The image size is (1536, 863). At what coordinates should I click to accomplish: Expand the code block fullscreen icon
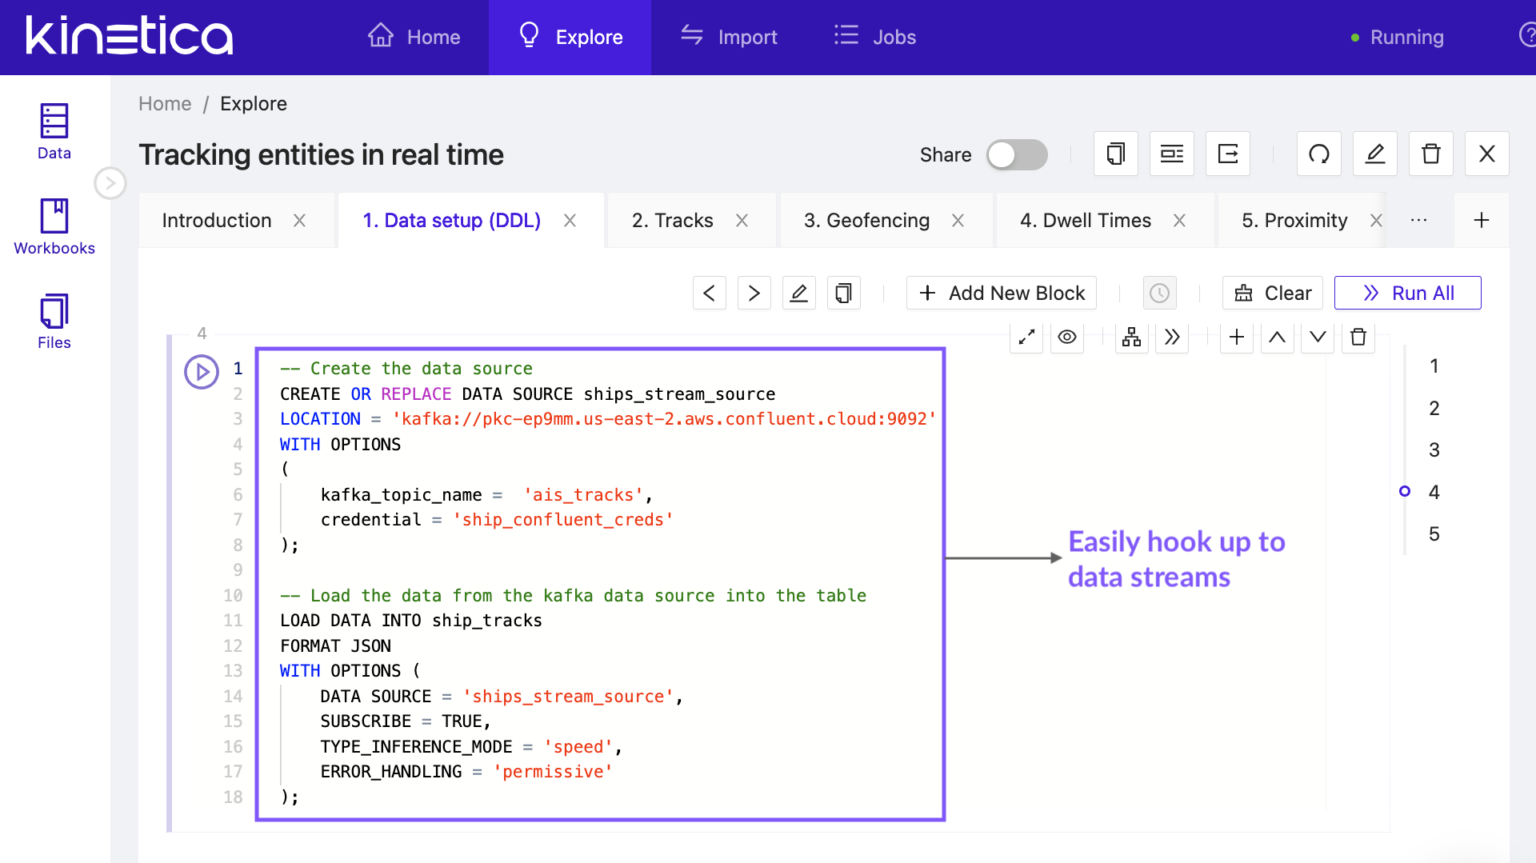[1026, 337]
